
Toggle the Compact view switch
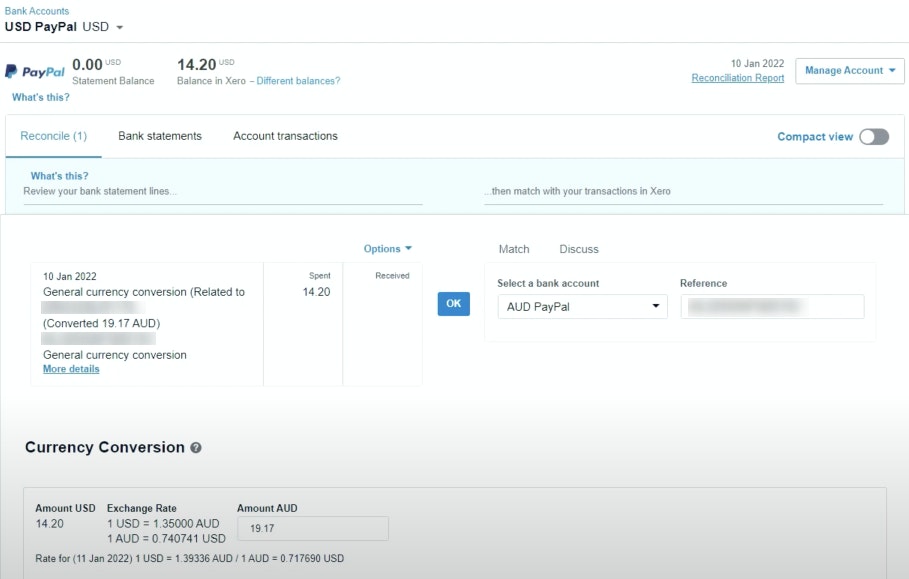(874, 137)
